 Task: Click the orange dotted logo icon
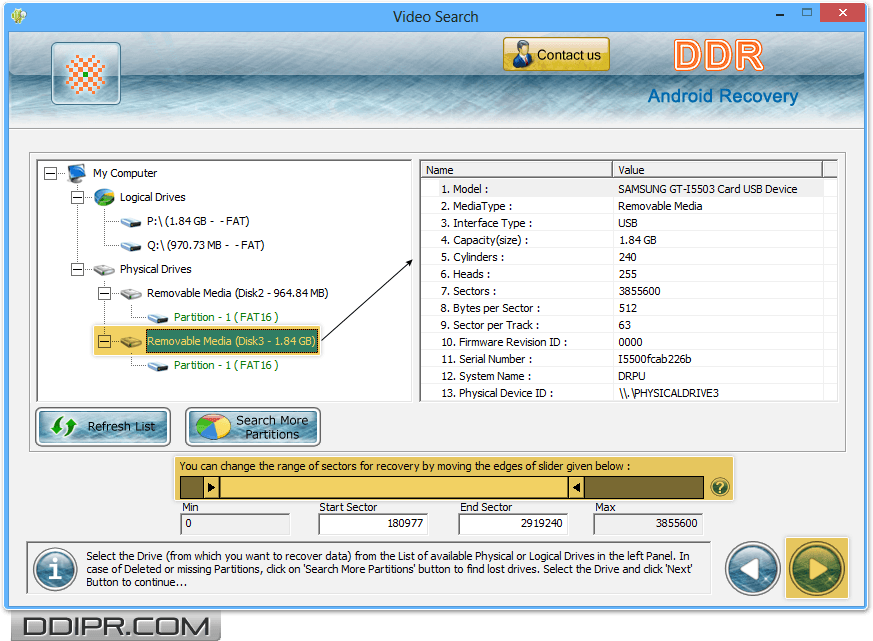point(86,74)
